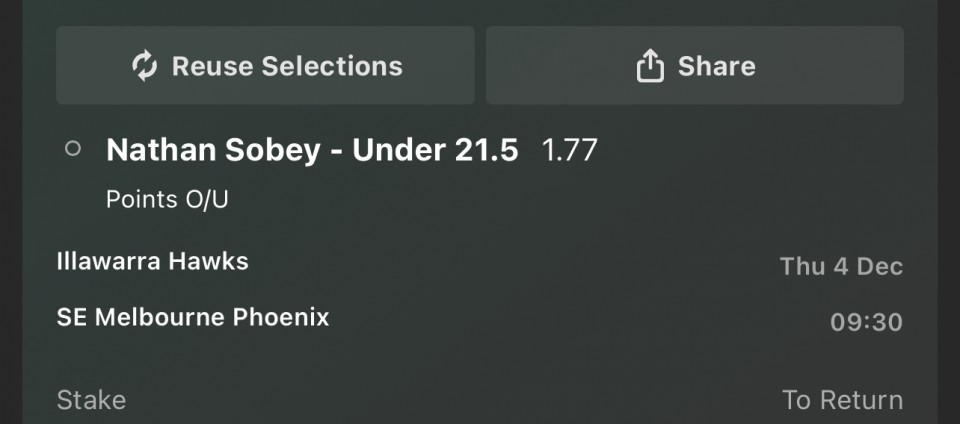960x424 pixels.
Task: Click the 1.77 odds value
Action: pyautogui.click(x=569, y=150)
